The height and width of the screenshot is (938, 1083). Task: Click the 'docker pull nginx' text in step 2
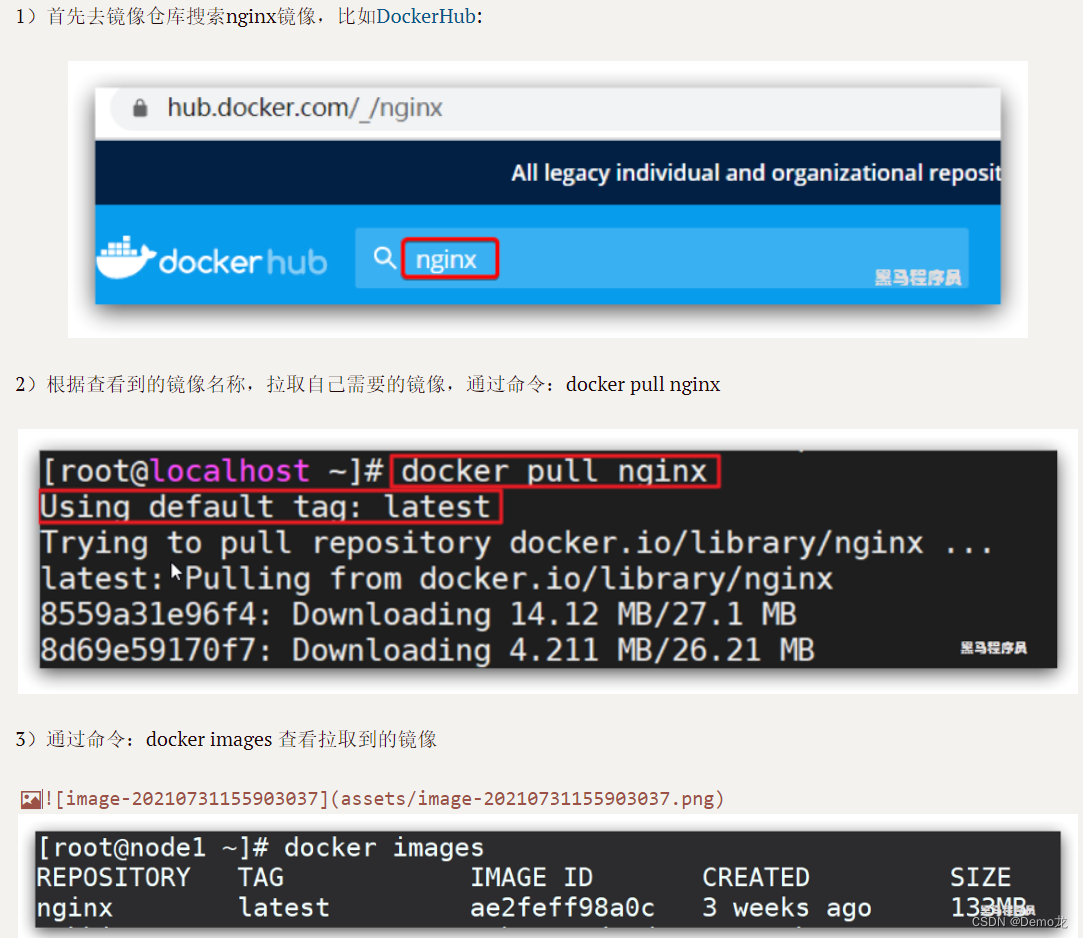pos(643,384)
